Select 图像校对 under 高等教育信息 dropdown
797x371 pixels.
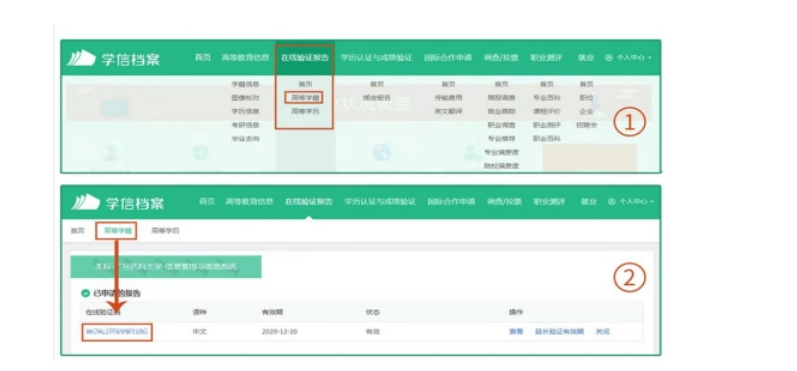[x=245, y=98]
